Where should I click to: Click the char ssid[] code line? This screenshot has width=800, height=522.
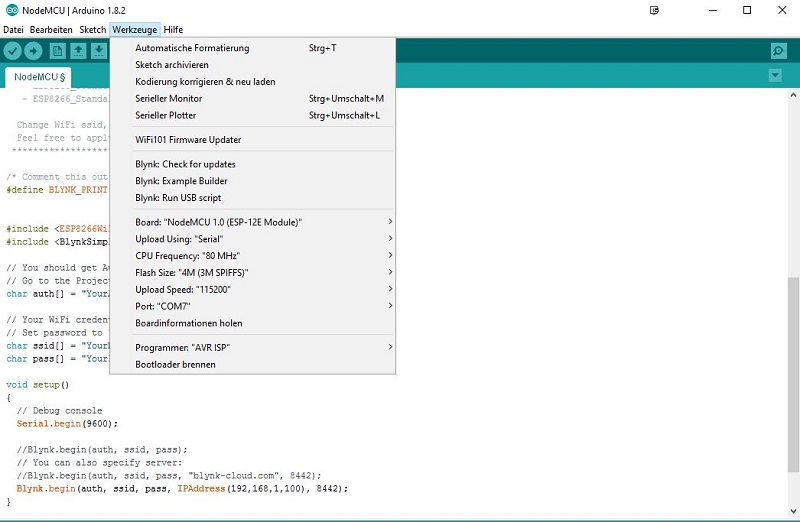(x=57, y=345)
